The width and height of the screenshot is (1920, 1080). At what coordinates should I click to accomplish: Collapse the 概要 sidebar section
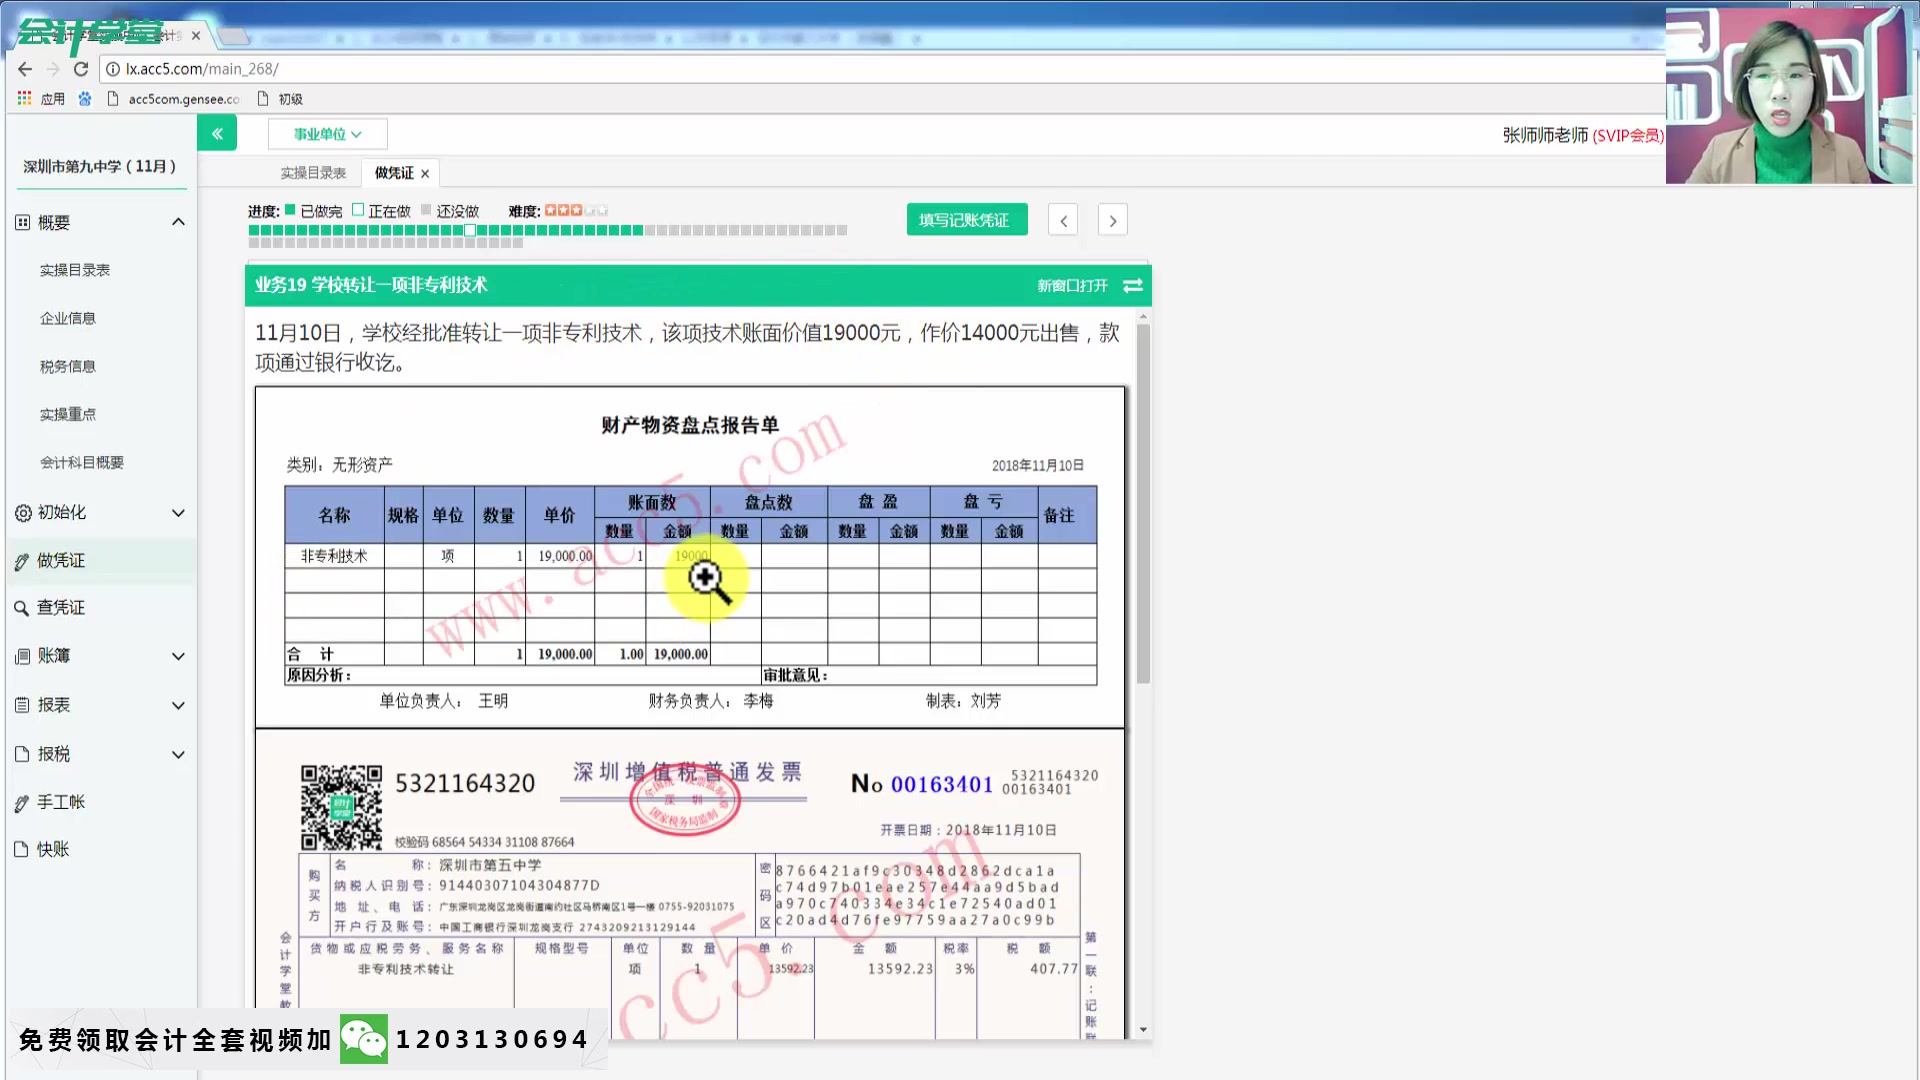(178, 221)
